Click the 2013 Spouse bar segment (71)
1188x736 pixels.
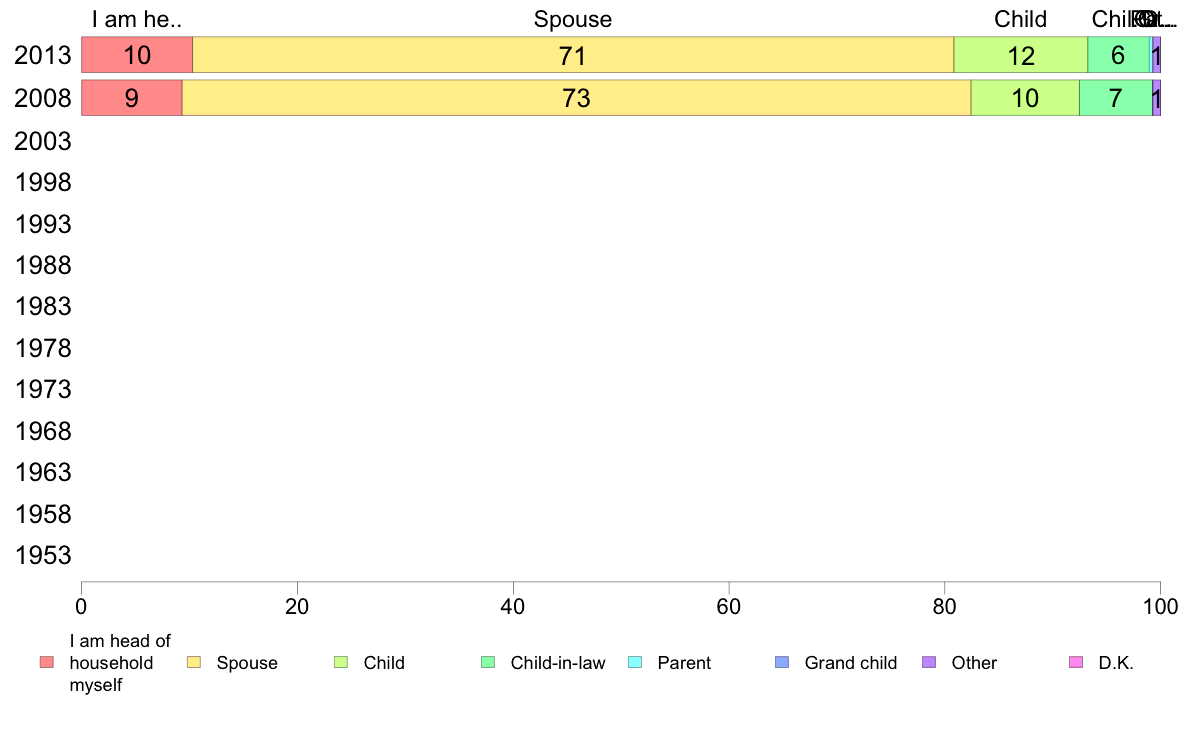point(572,56)
